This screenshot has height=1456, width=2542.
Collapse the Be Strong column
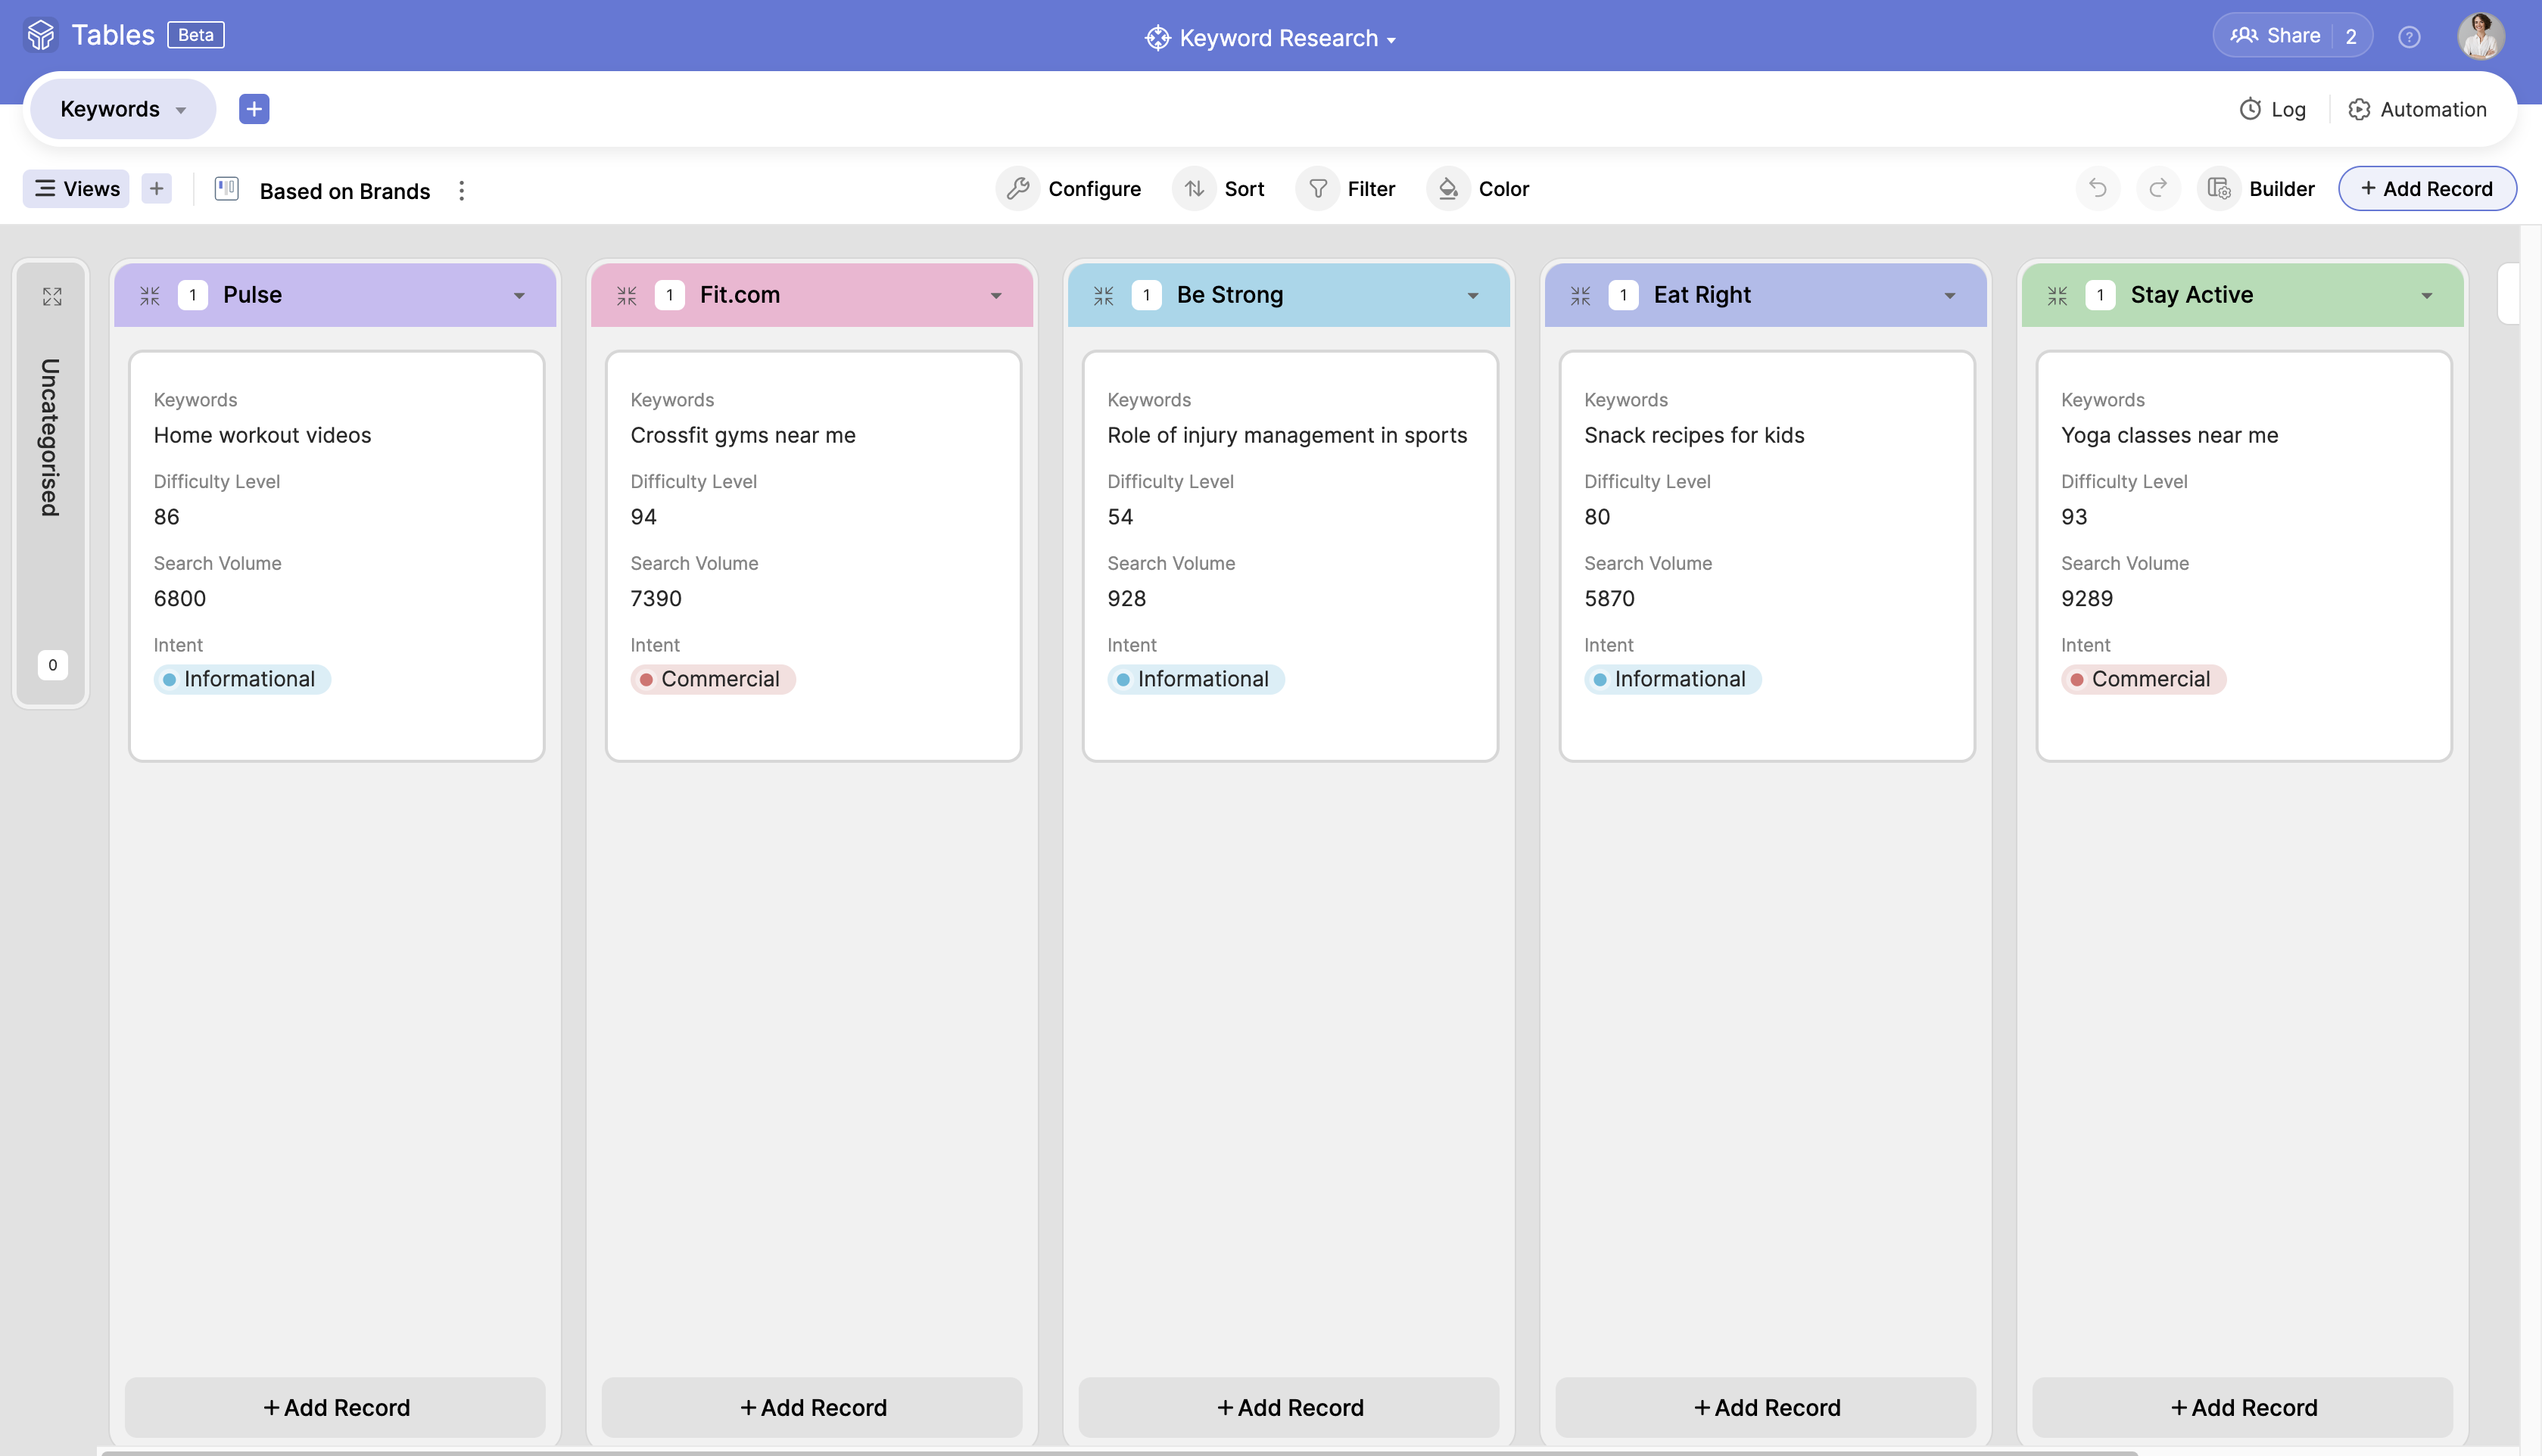(x=1104, y=295)
